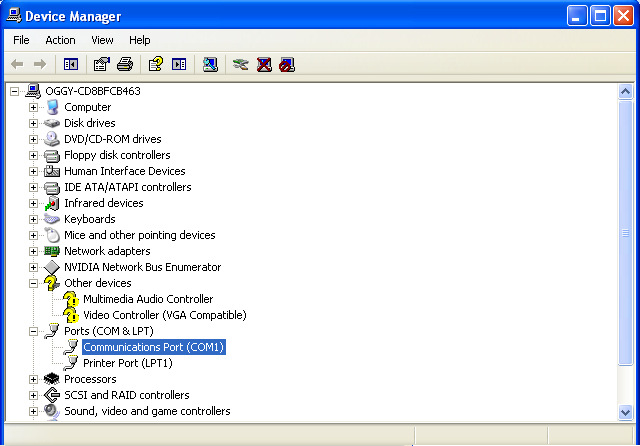Expand NVIDIA Network Bus Enumerator node
Screen dimensions: 640x446
pos(33,267)
